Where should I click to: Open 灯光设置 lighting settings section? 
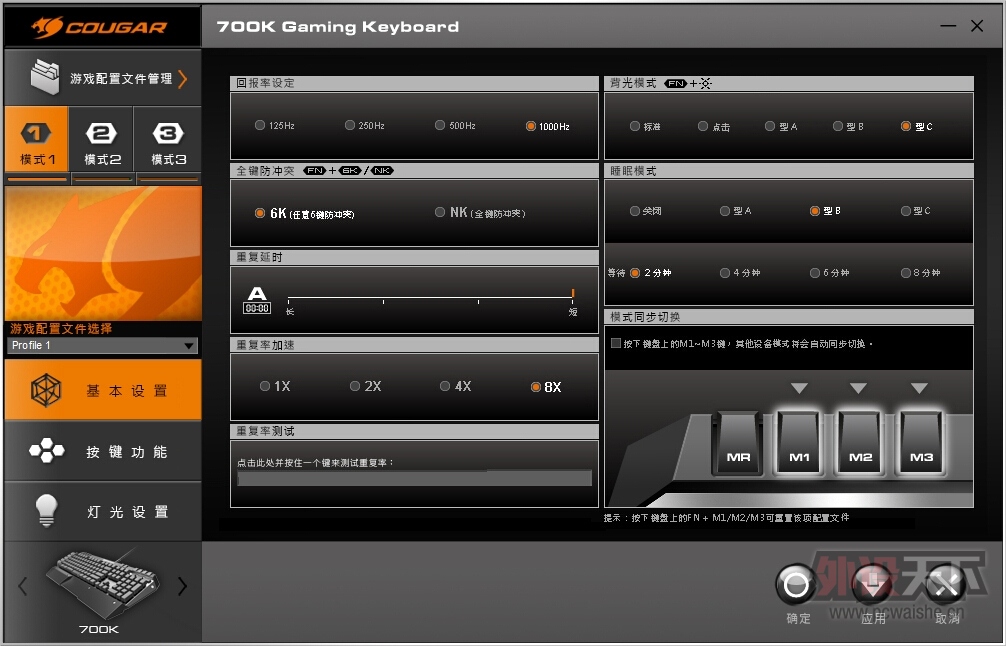(102, 512)
